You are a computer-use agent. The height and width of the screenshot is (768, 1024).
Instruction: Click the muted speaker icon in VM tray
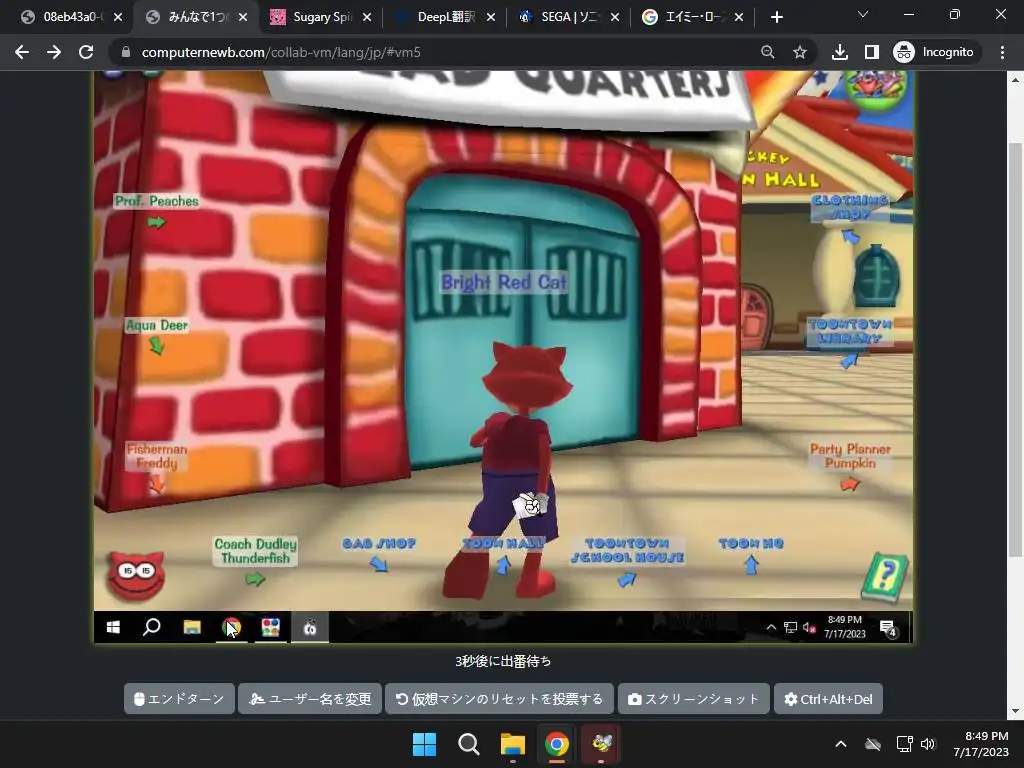tap(809, 627)
